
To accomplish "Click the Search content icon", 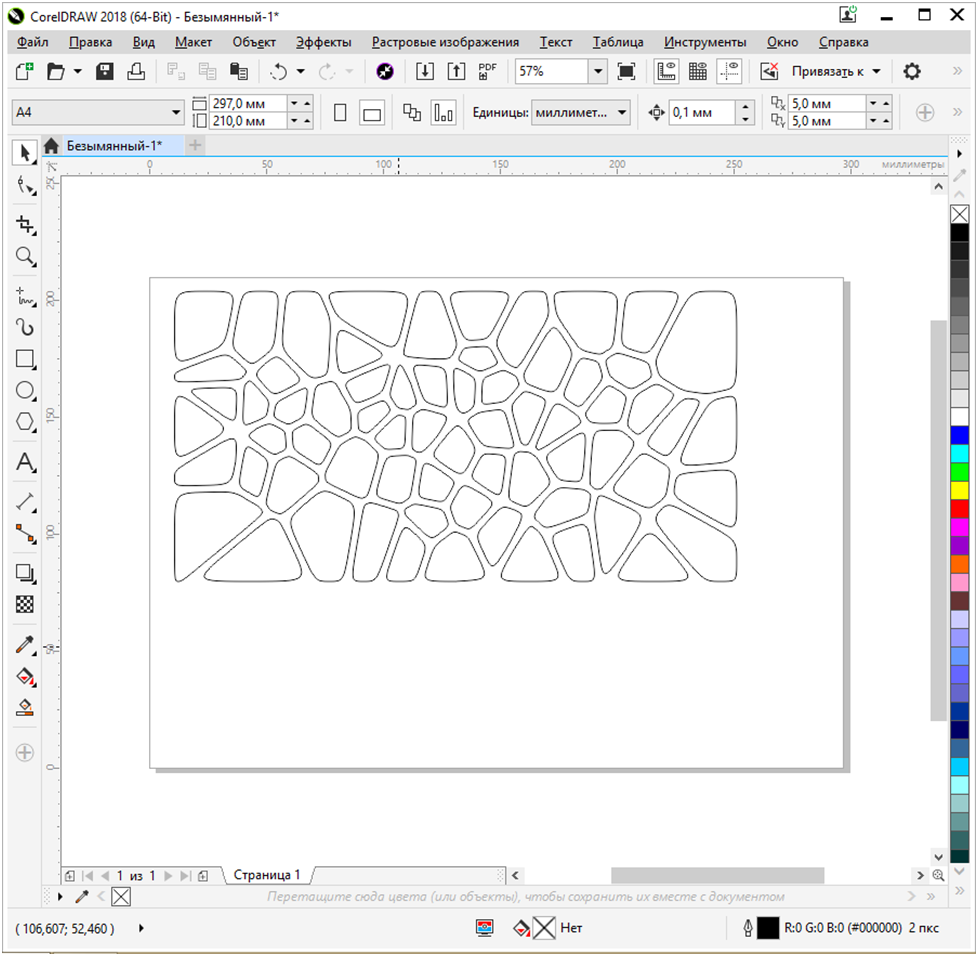I will pyautogui.click(x=385, y=71).
